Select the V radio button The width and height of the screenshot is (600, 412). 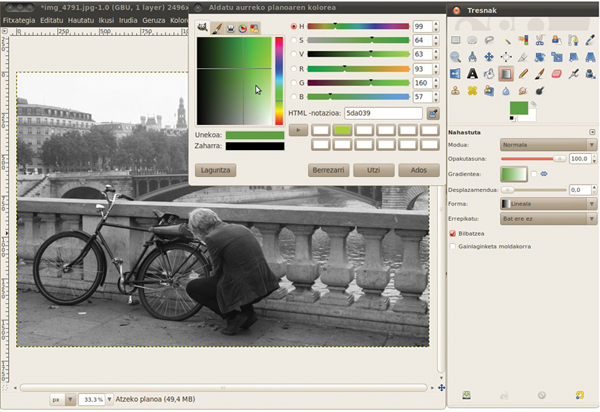pyautogui.click(x=293, y=54)
